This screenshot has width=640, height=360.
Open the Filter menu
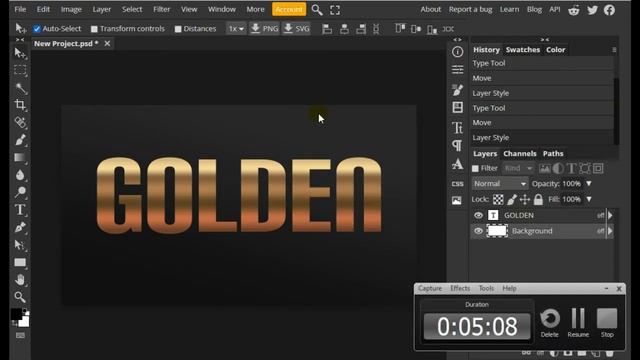(x=162, y=9)
